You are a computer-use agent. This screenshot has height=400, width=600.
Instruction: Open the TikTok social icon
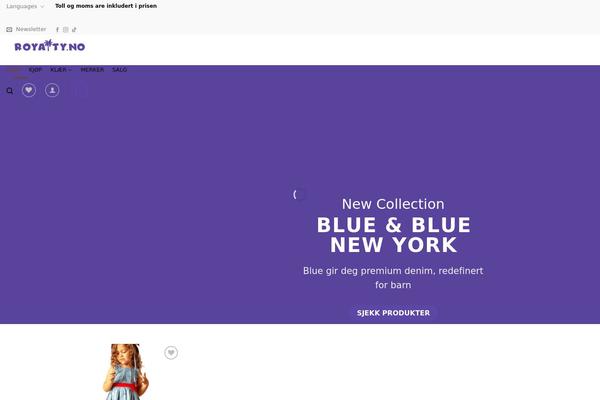pos(74,29)
